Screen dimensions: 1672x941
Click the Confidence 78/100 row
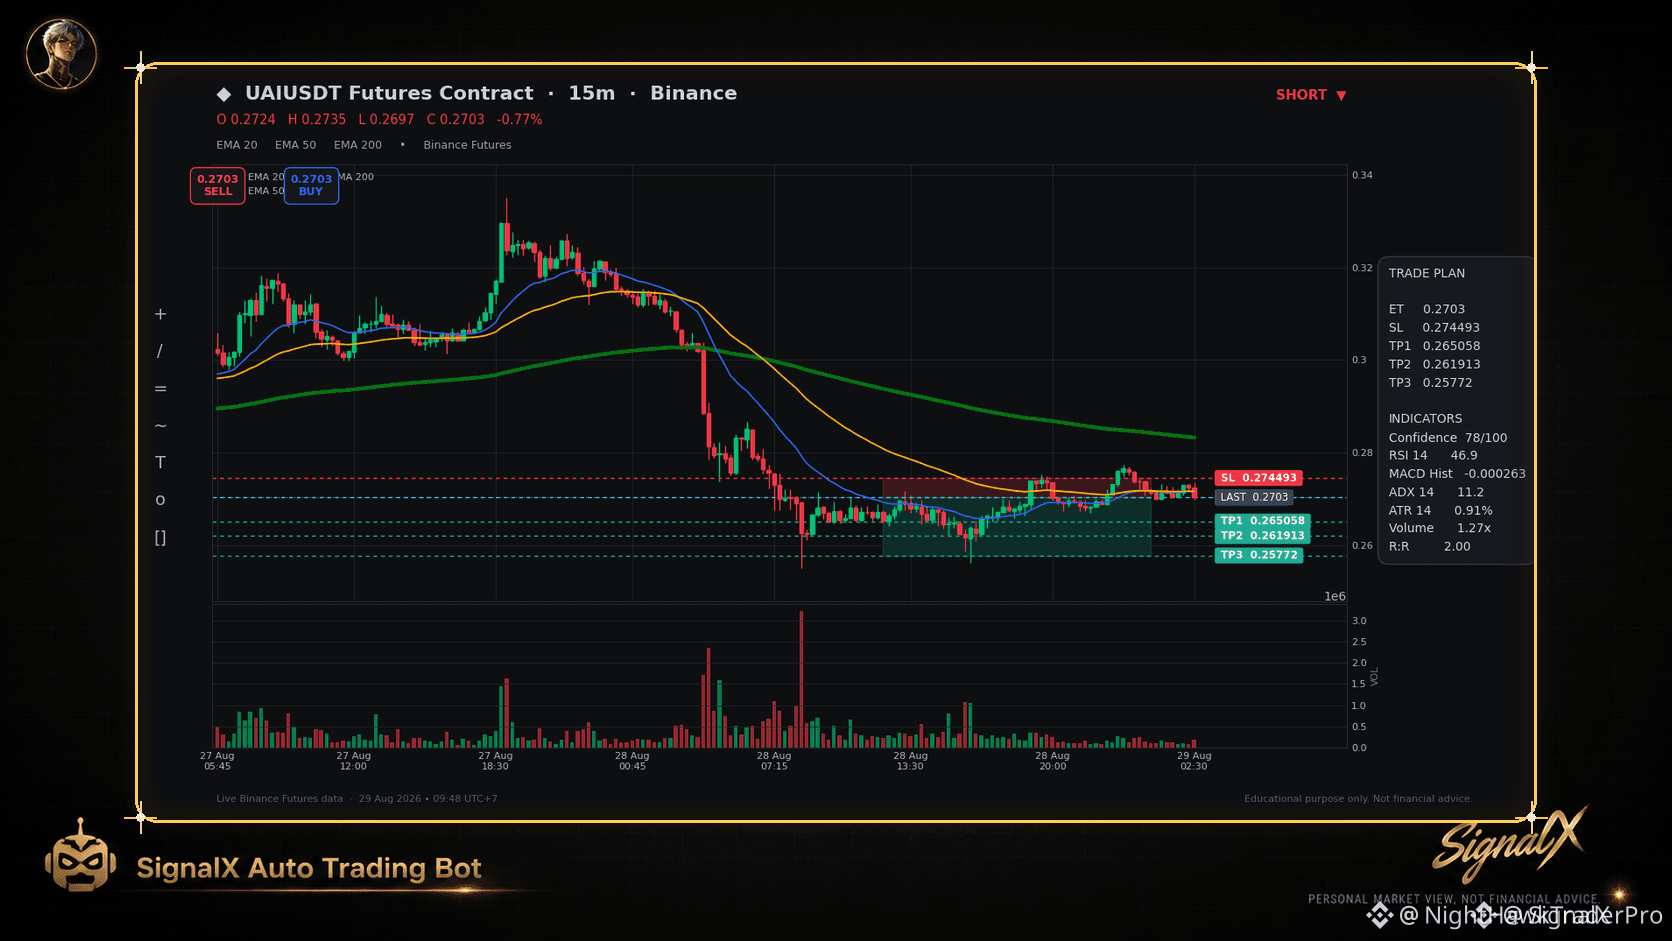1448,438
